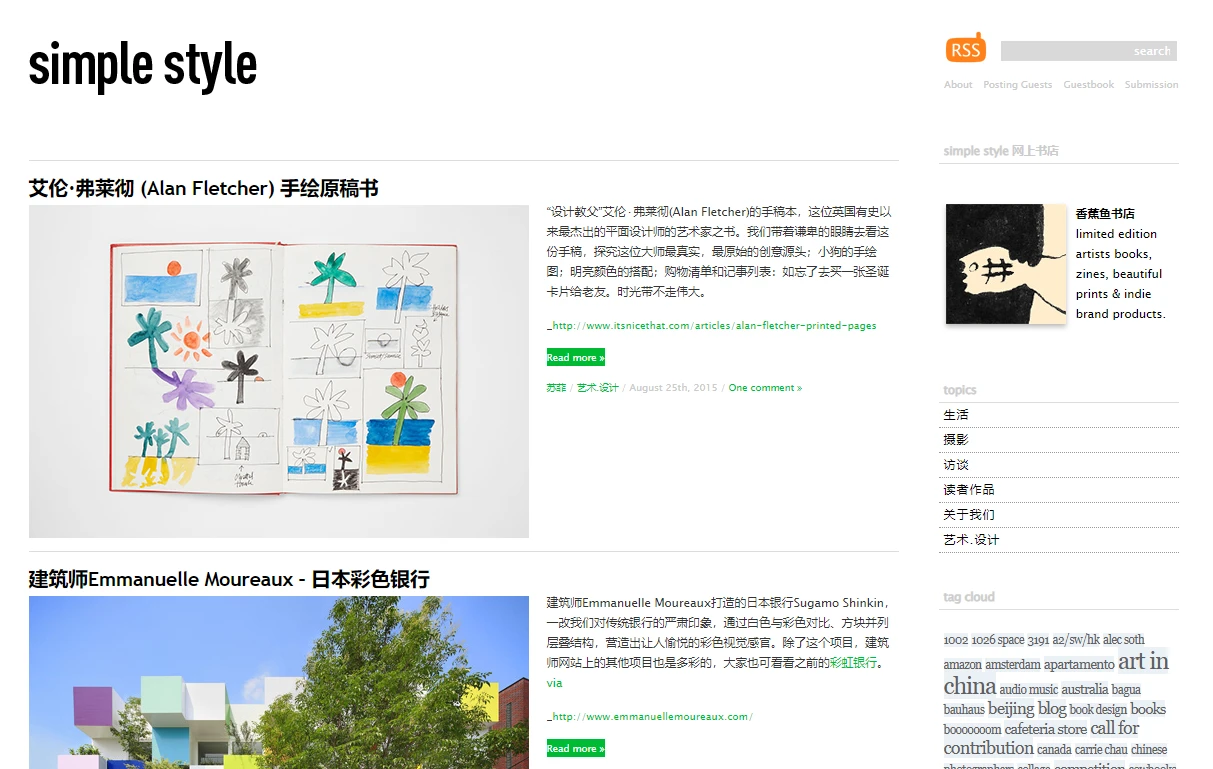Click the simple style site logo
This screenshot has width=1213, height=769.
click(x=143, y=65)
